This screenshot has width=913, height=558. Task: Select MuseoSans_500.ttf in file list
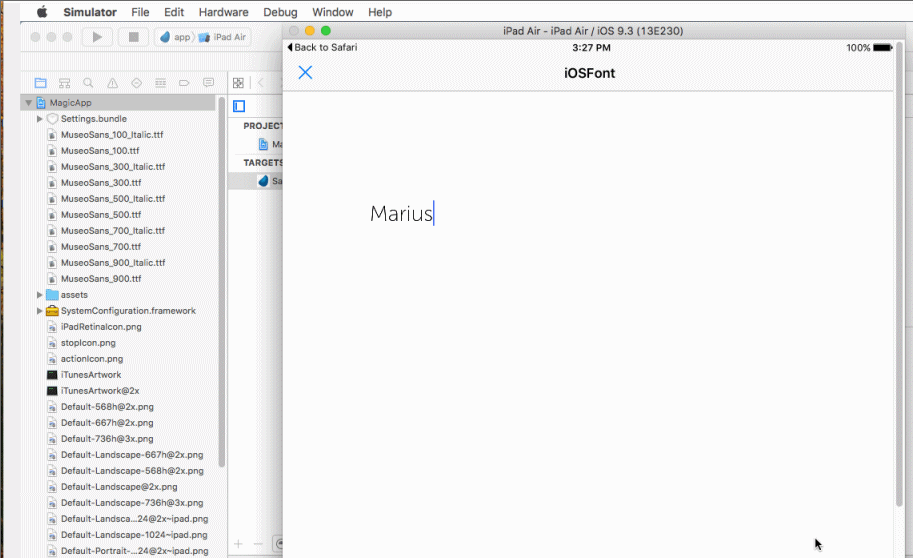tap(100, 215)
